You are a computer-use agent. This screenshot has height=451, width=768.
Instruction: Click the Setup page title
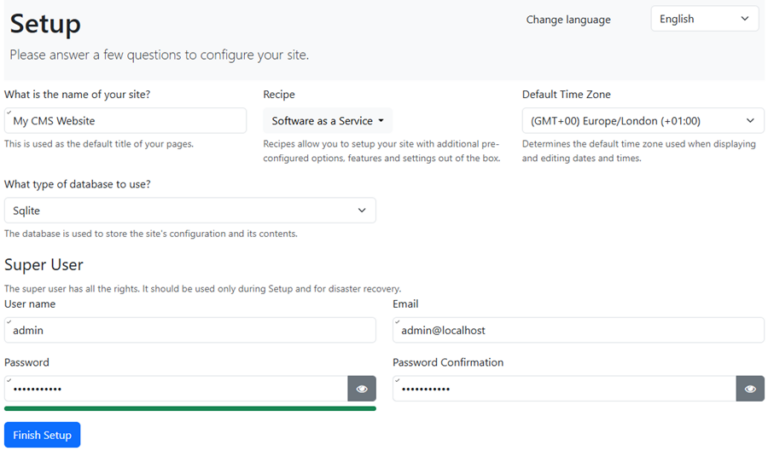tap(45, 24)
